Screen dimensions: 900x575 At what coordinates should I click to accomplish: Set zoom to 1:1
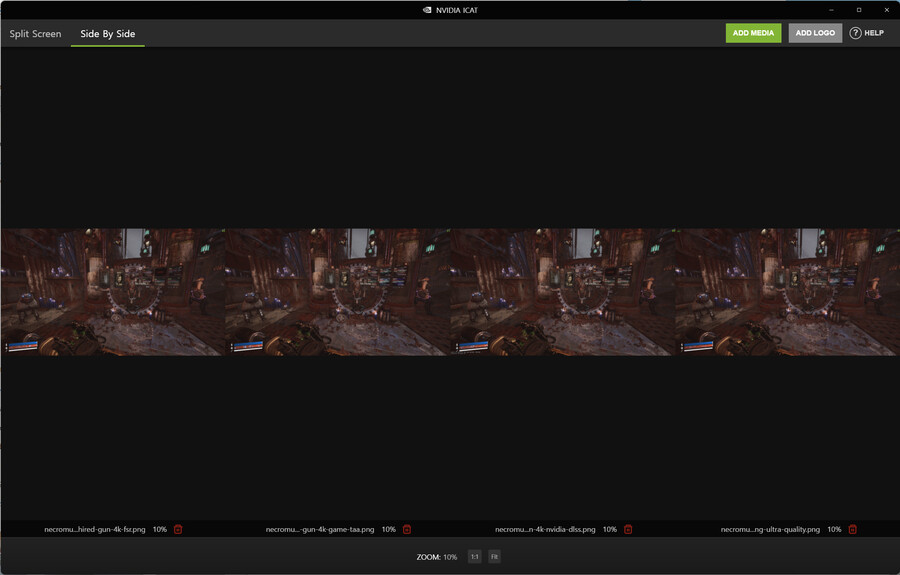(475, 557)
